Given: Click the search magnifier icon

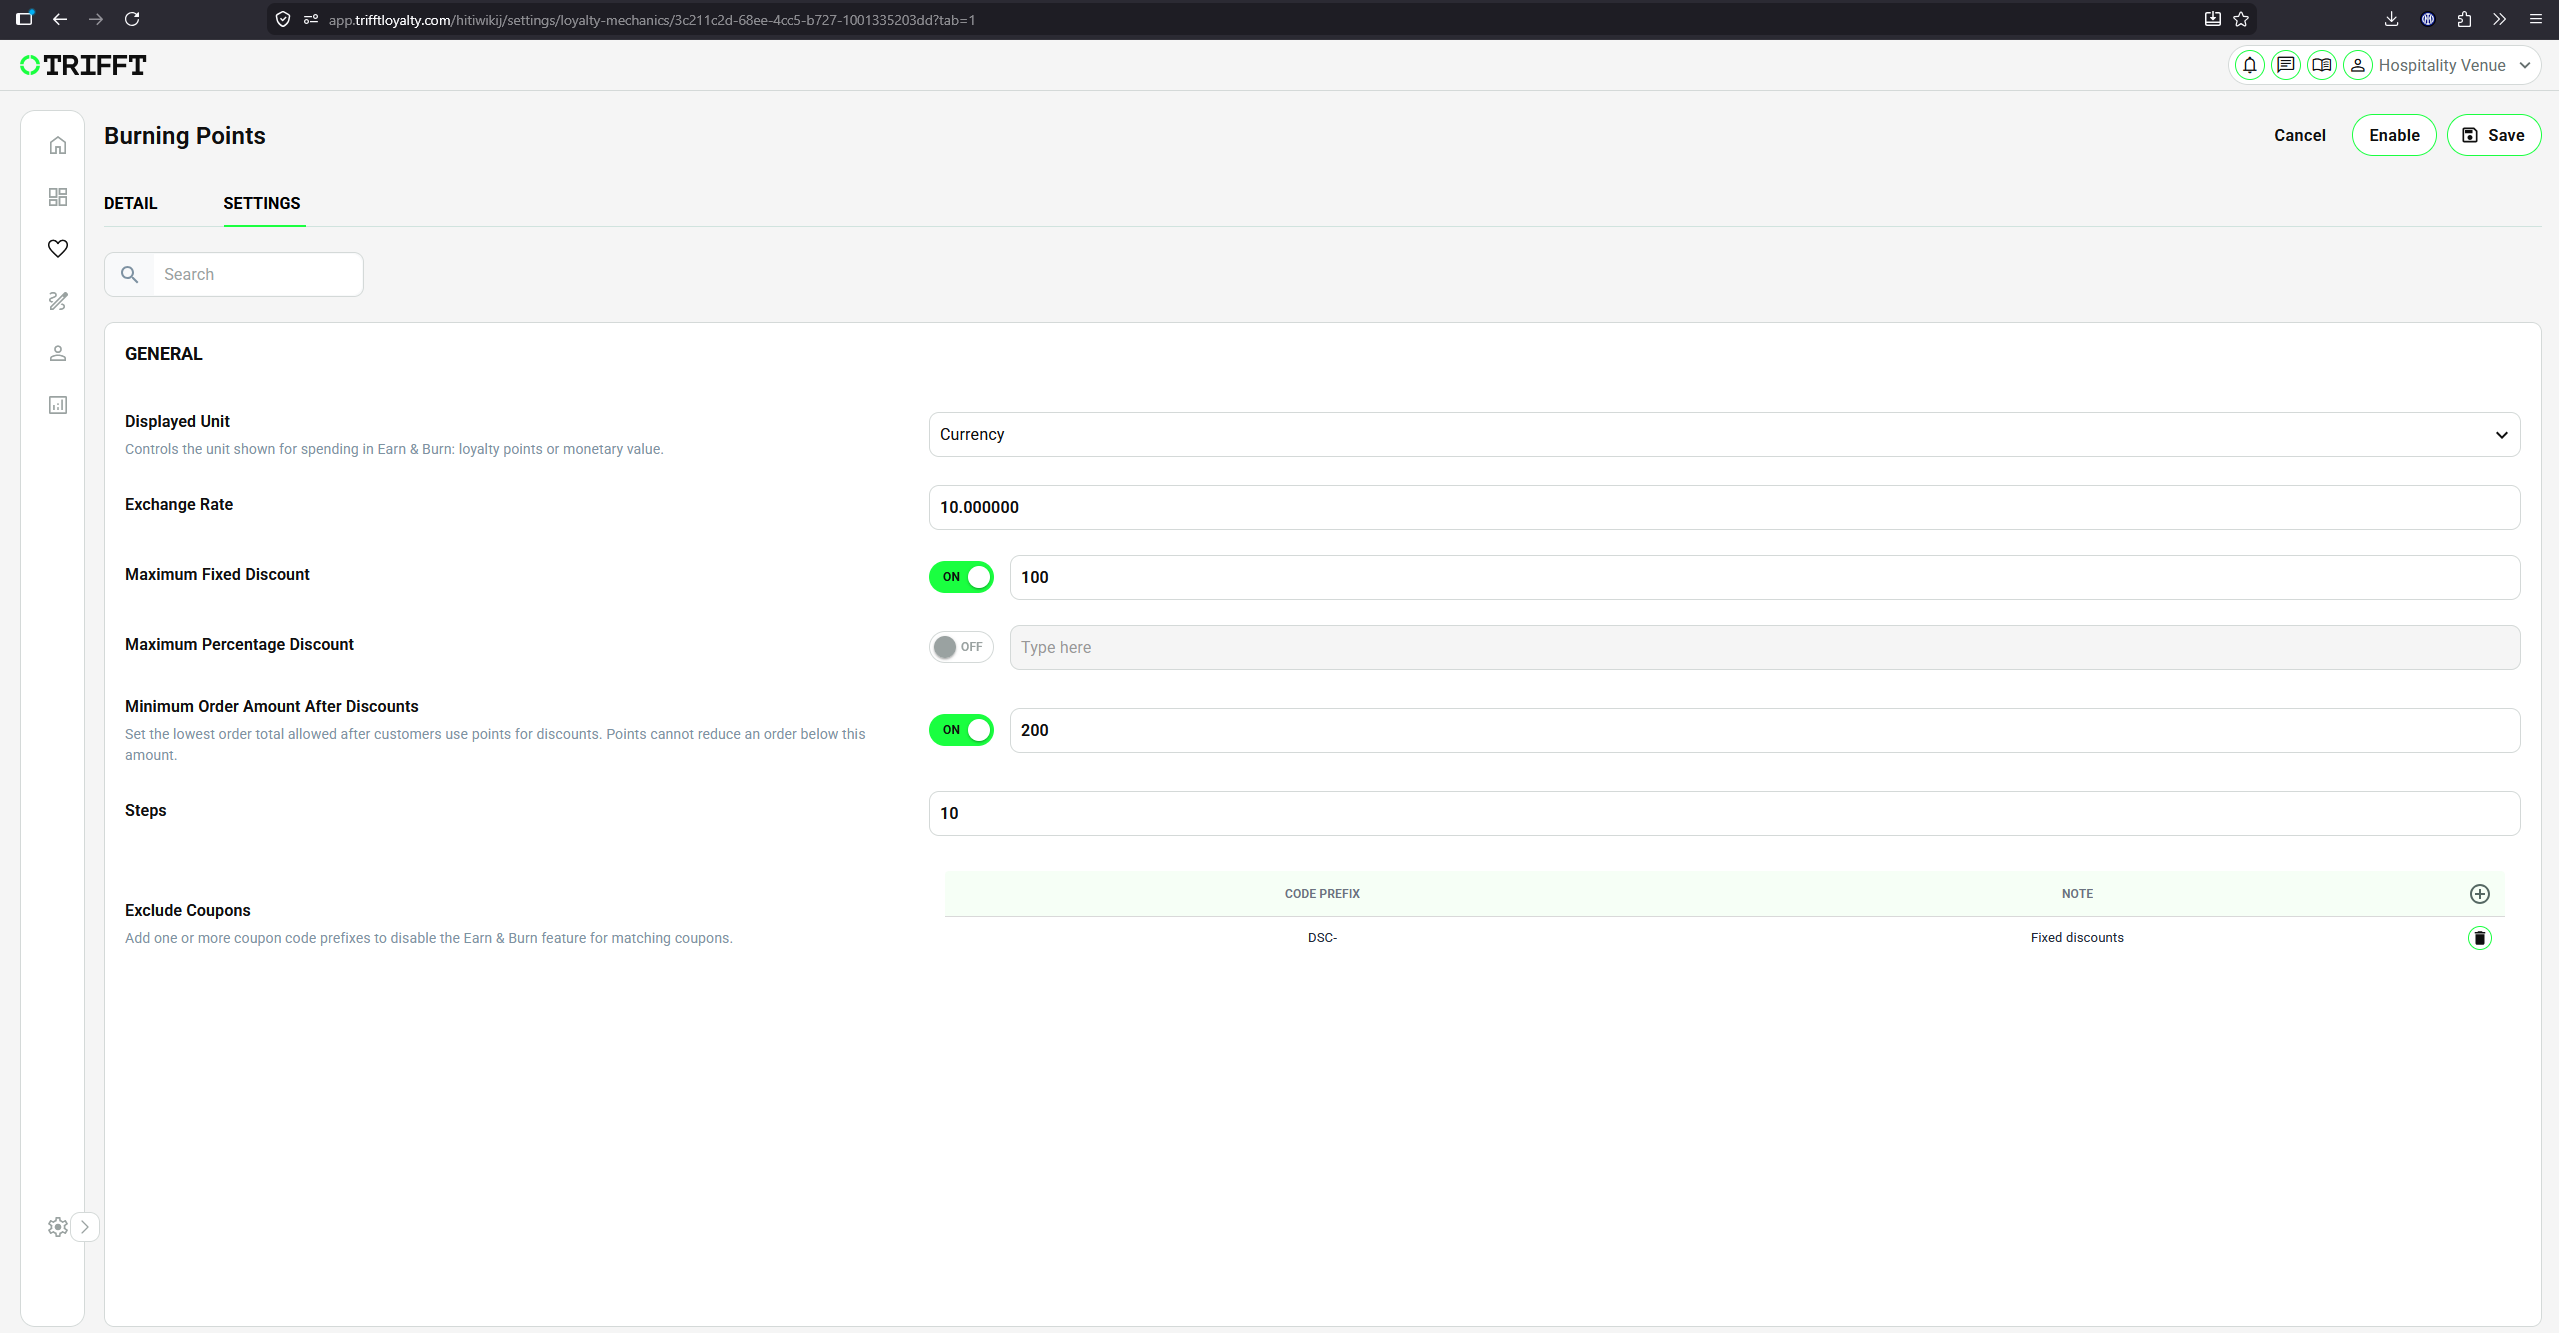Looking at the screenshot, I should (x=130, y=274).
